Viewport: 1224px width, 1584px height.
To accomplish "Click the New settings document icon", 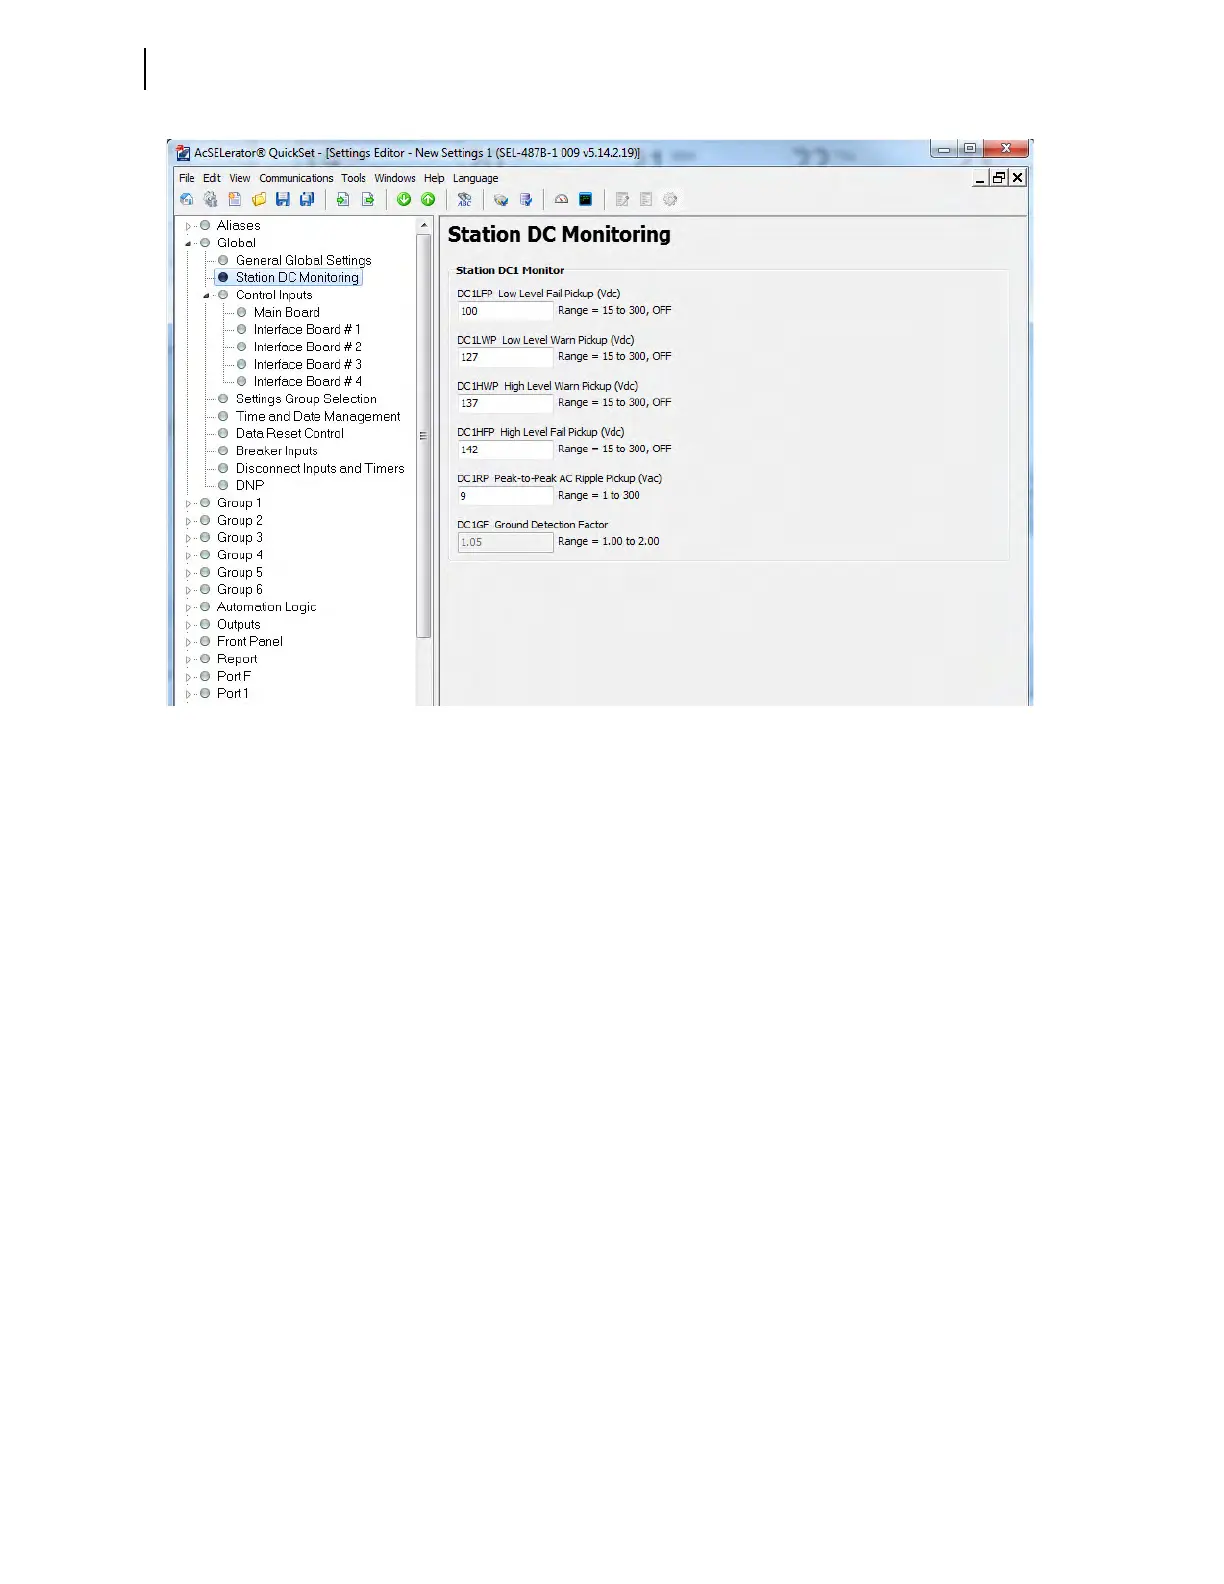I will pyautogui.click(x=234, y=200).
